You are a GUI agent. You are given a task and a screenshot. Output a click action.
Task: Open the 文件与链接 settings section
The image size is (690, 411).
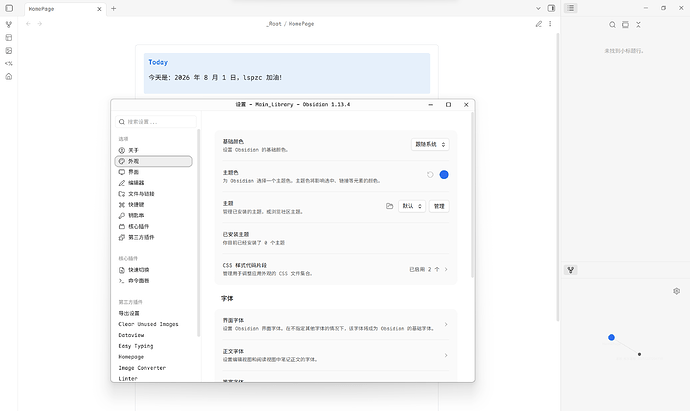(x=154, y=194)
